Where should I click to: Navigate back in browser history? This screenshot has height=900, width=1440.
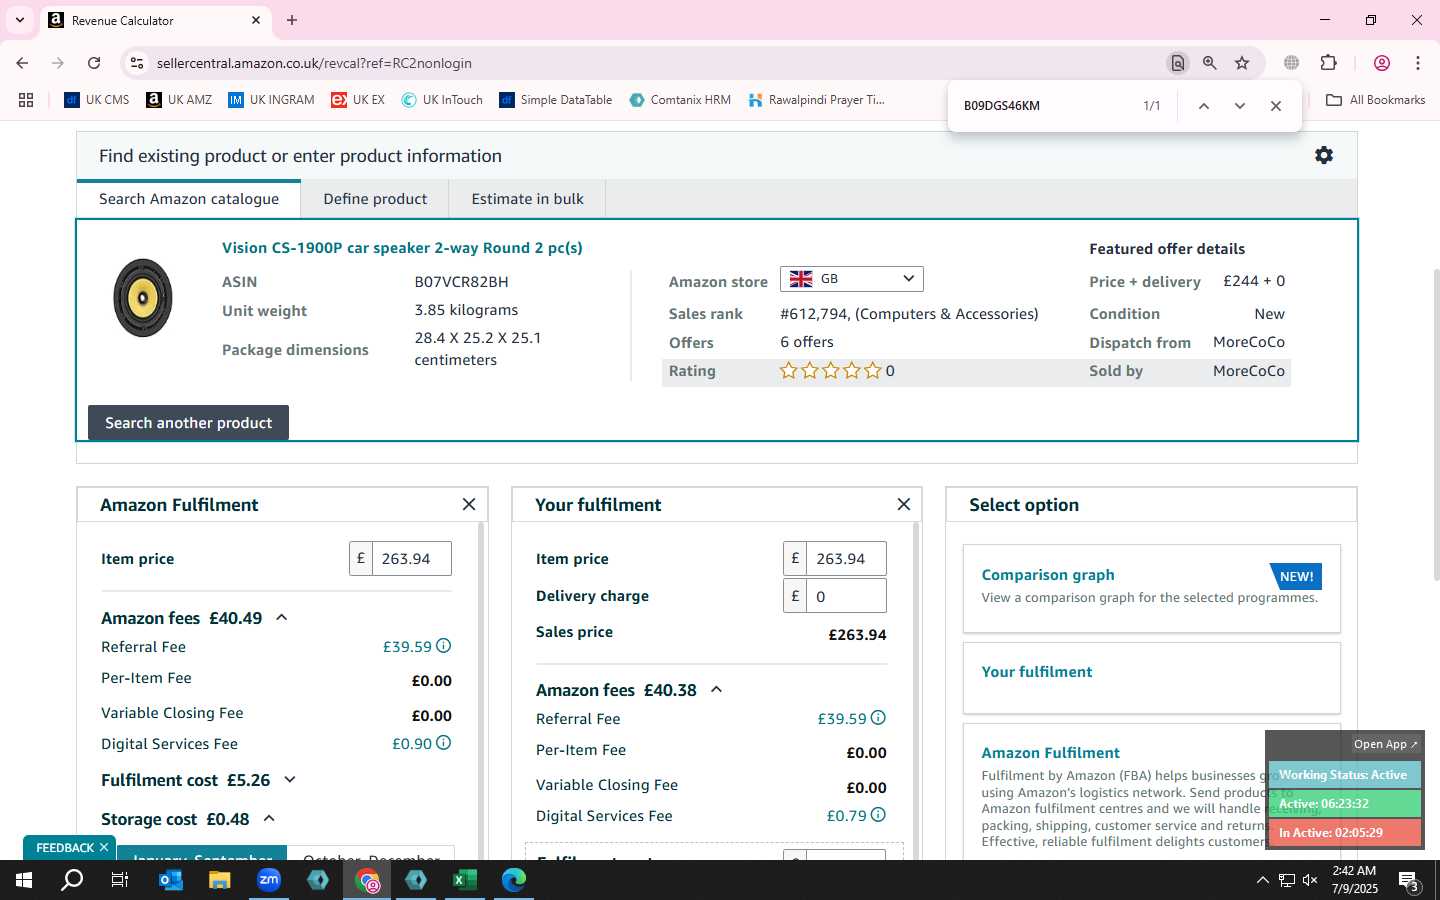(22, 63)
